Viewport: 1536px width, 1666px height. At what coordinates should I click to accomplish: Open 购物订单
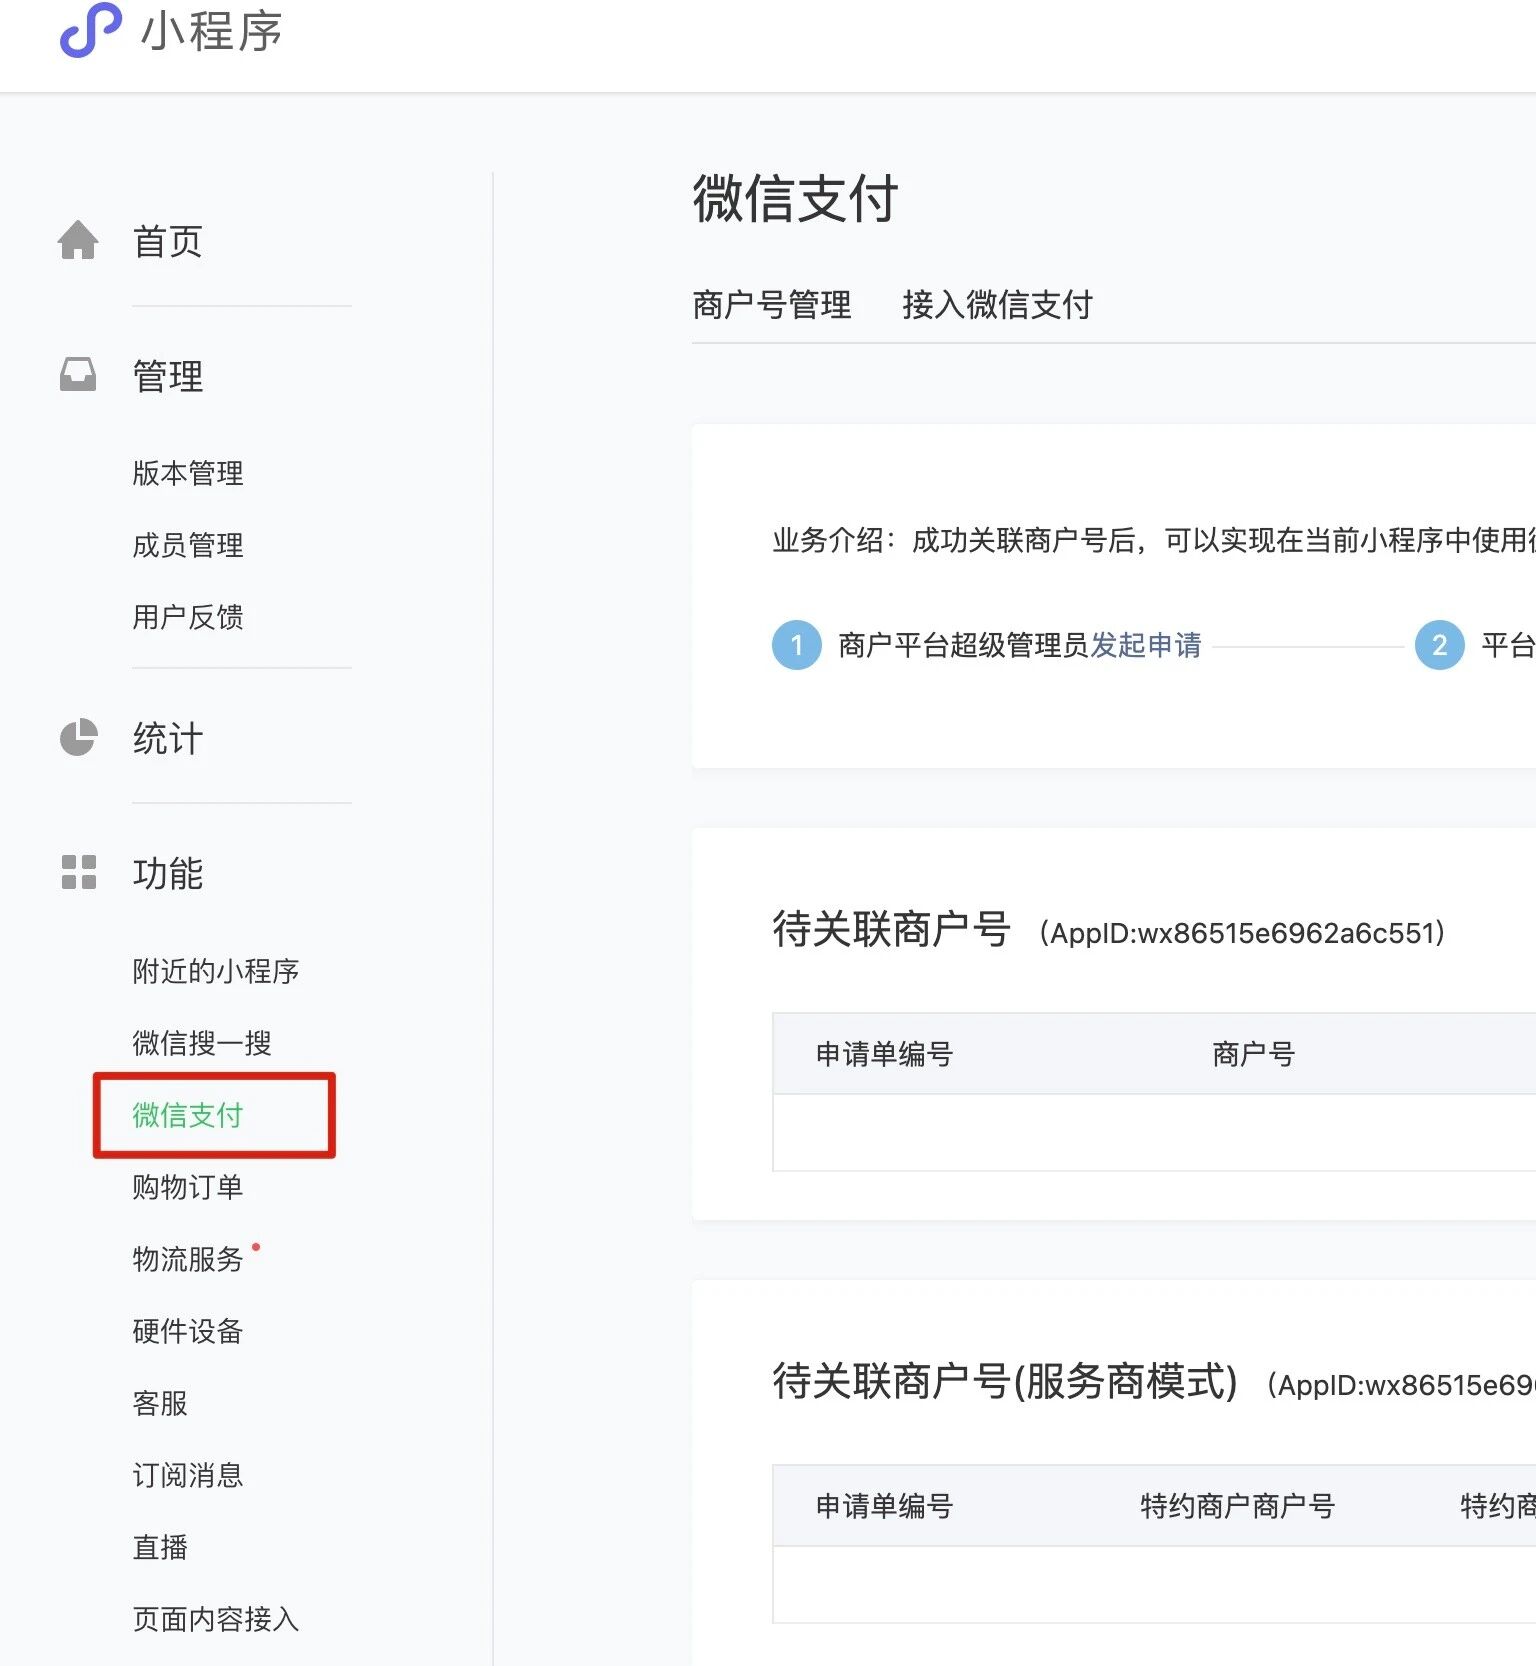188,1187
